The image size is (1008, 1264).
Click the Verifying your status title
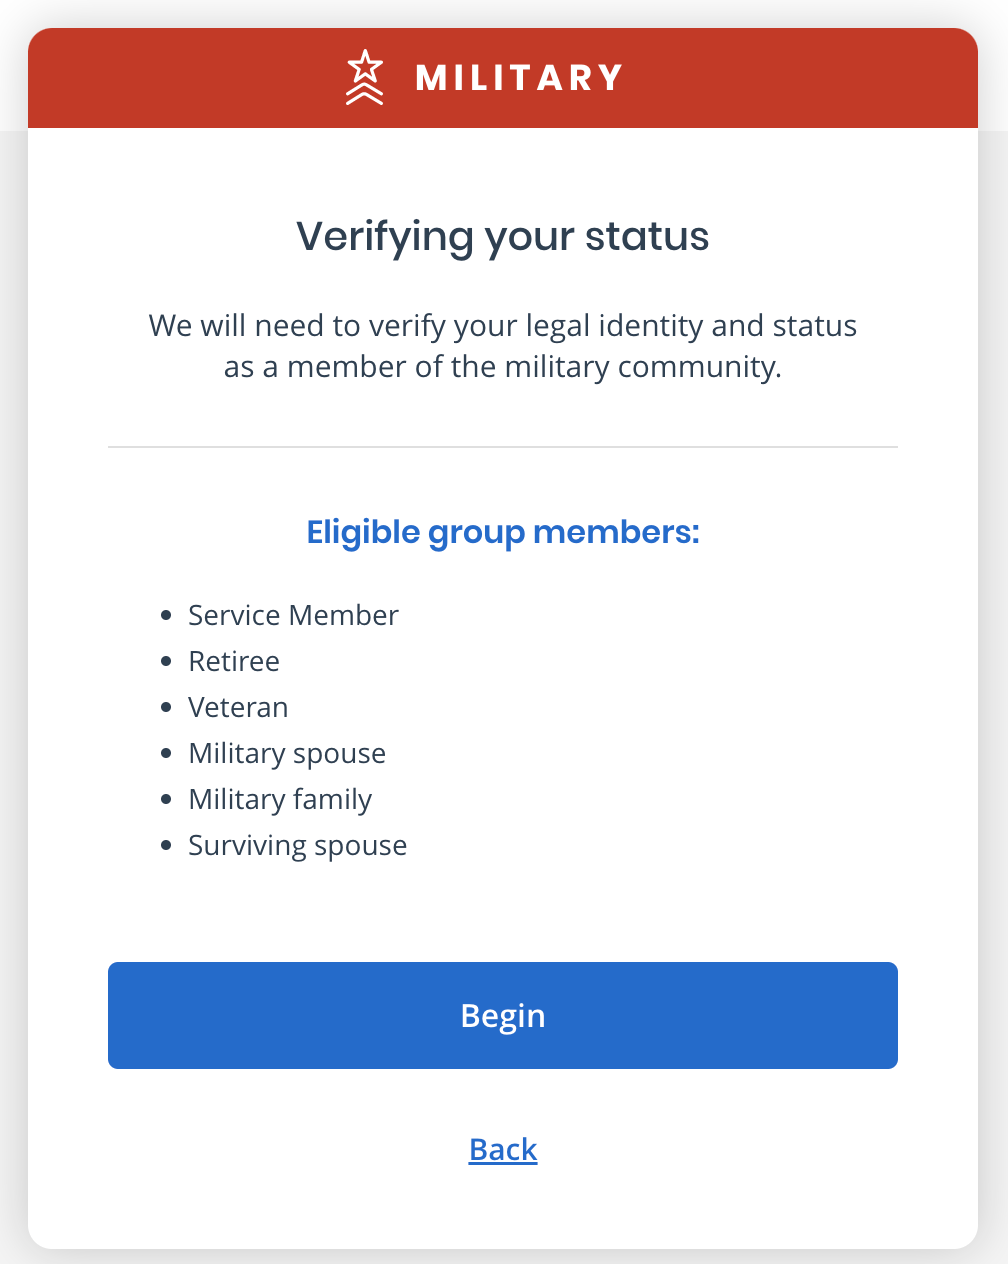point(503,236)
